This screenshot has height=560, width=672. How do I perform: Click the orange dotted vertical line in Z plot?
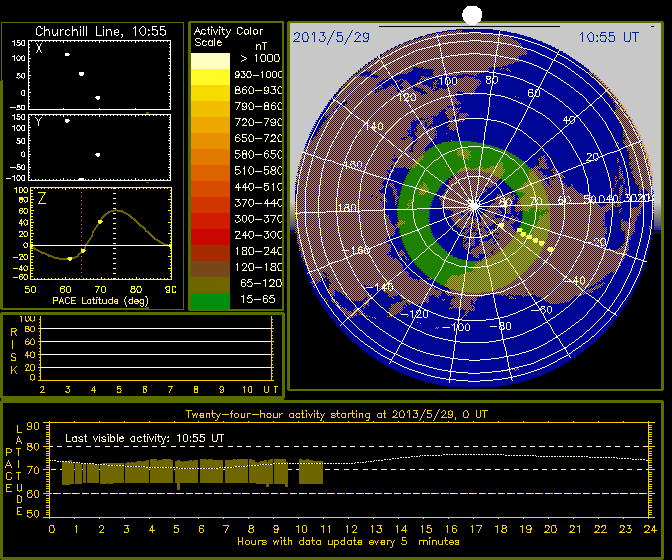point(81,234)
